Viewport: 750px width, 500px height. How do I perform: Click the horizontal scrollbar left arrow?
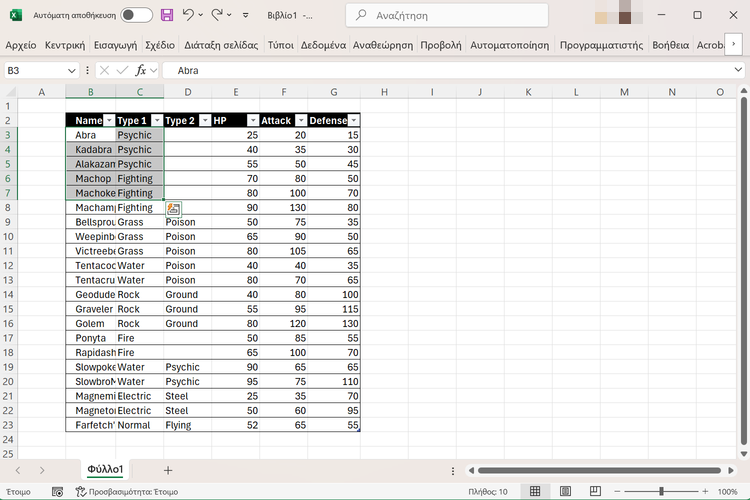[x=471, y=470]
